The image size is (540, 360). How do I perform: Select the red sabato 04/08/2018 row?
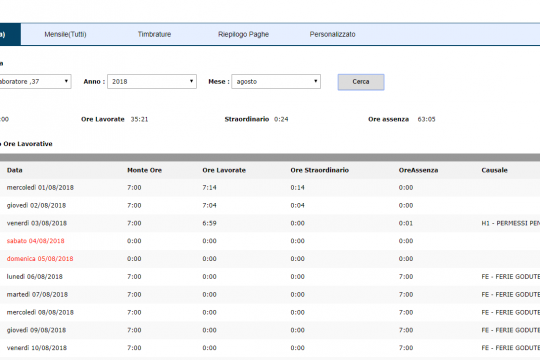coord(270,241)
